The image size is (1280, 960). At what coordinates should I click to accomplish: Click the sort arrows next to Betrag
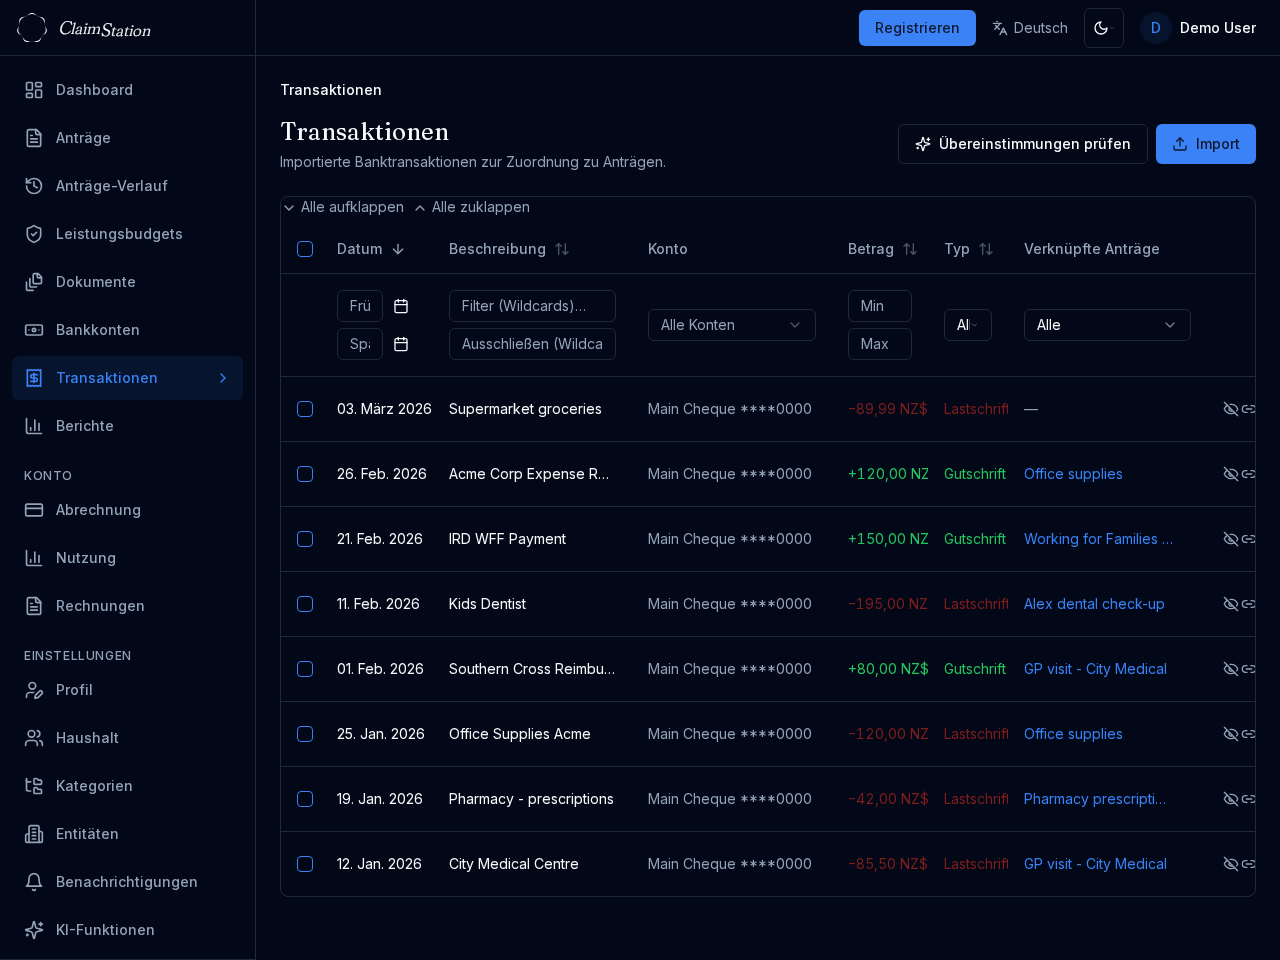(x=910, y=249)
